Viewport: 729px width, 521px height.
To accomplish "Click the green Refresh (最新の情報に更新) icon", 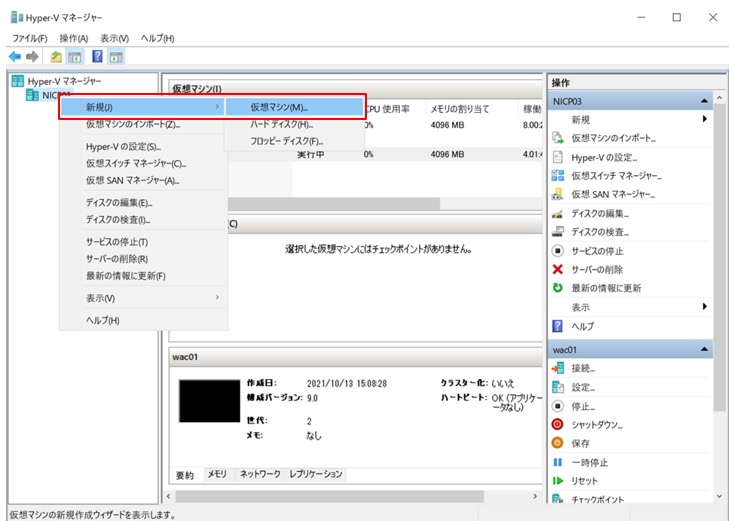I will (x=558, y=288).
